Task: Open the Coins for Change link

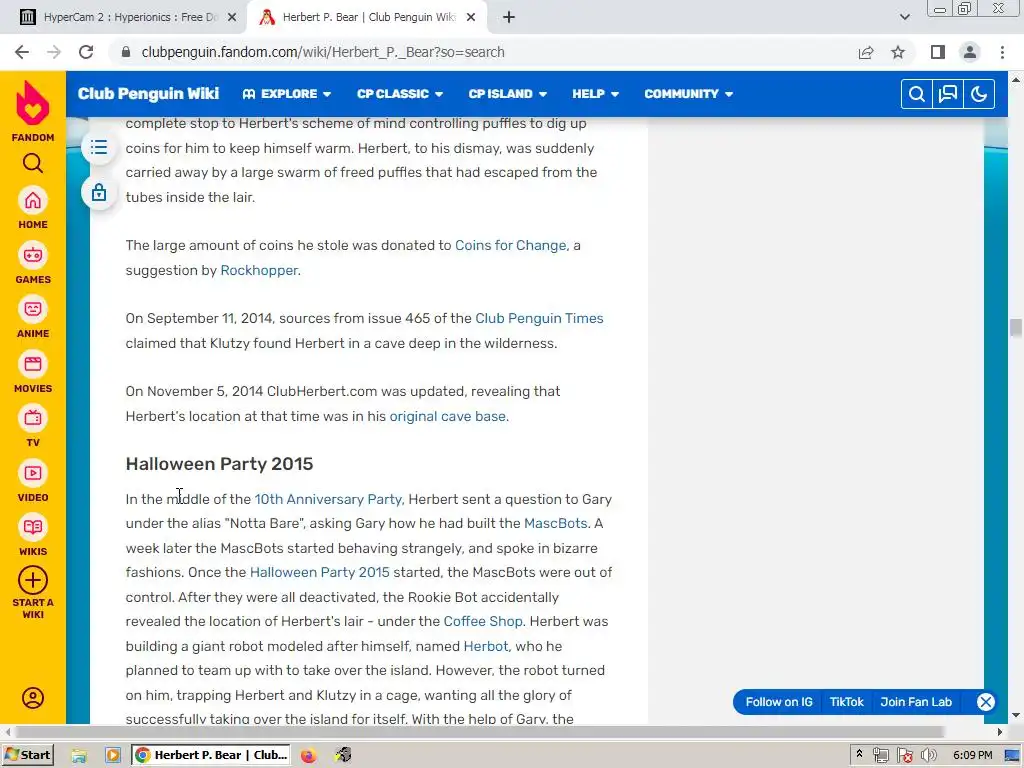Action: pos(511,246)
